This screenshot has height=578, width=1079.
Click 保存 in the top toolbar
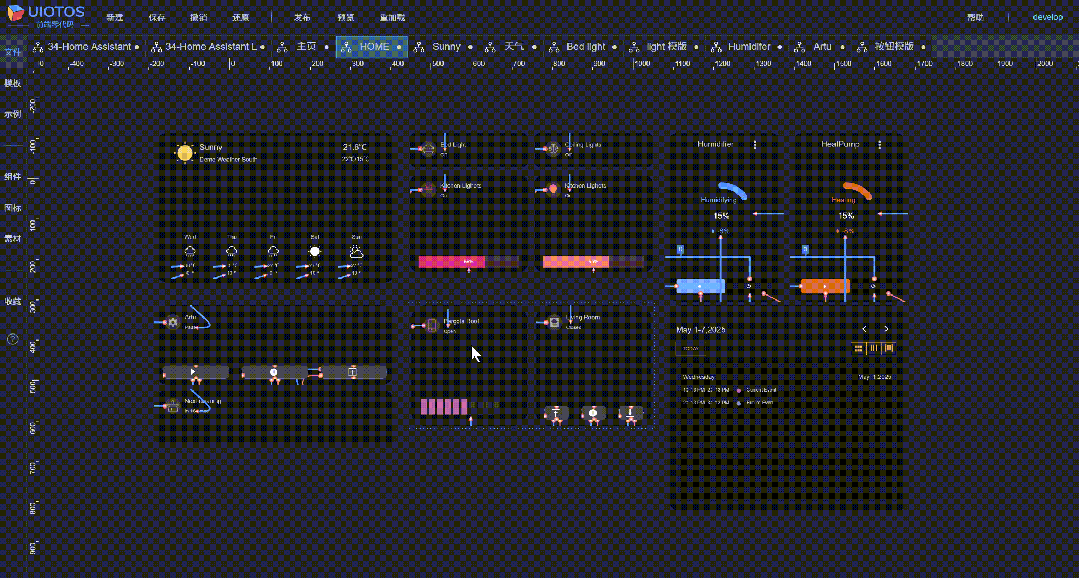(157, 17)
